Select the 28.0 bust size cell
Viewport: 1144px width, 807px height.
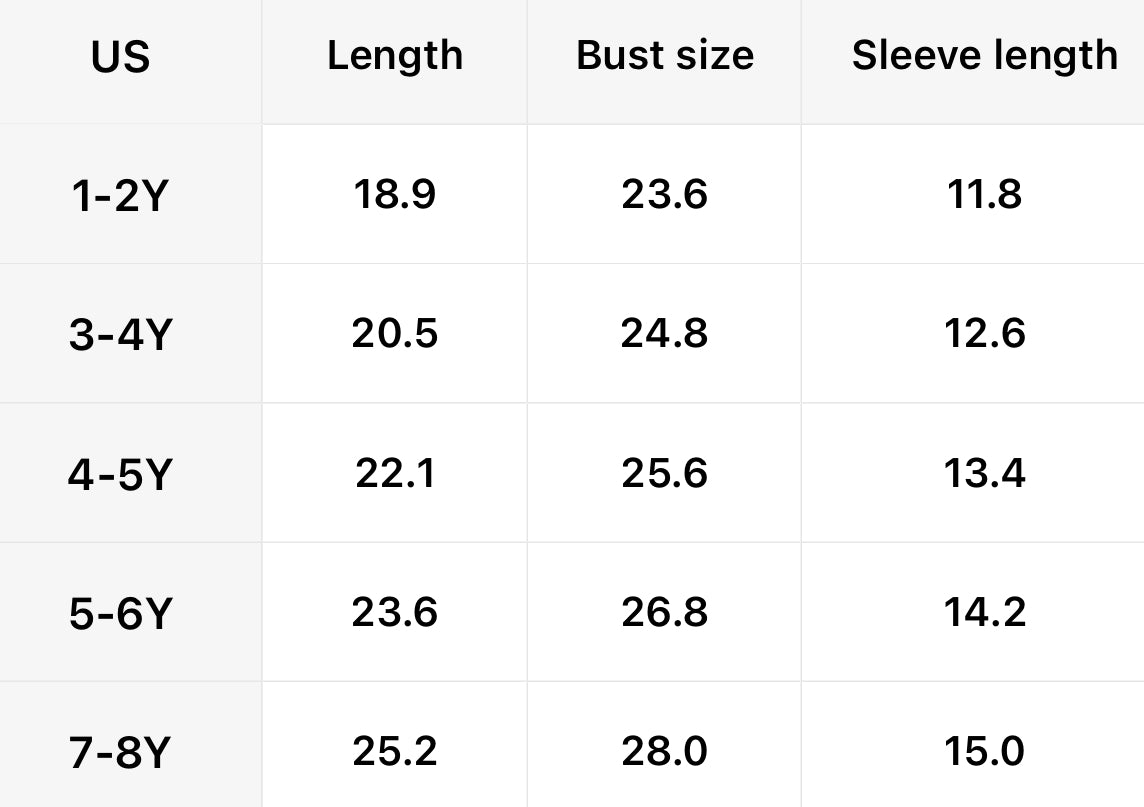pos(665,750)
